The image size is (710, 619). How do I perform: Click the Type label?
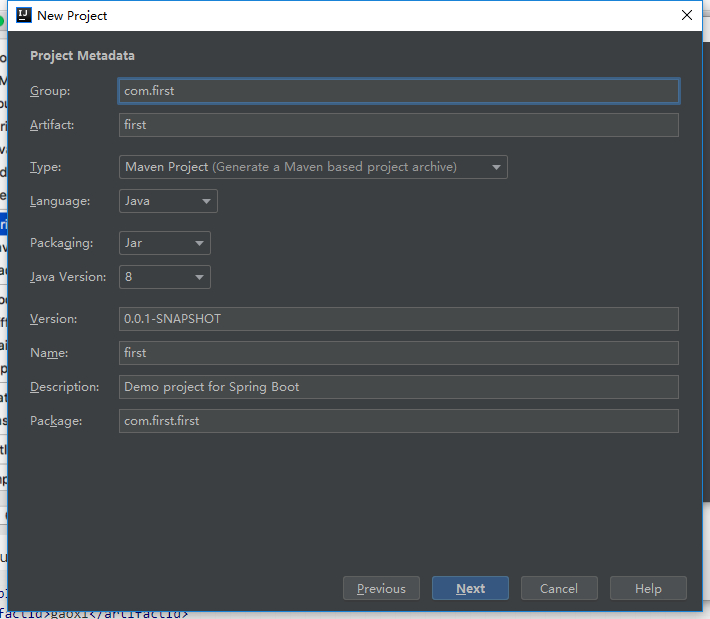(45, 167)
